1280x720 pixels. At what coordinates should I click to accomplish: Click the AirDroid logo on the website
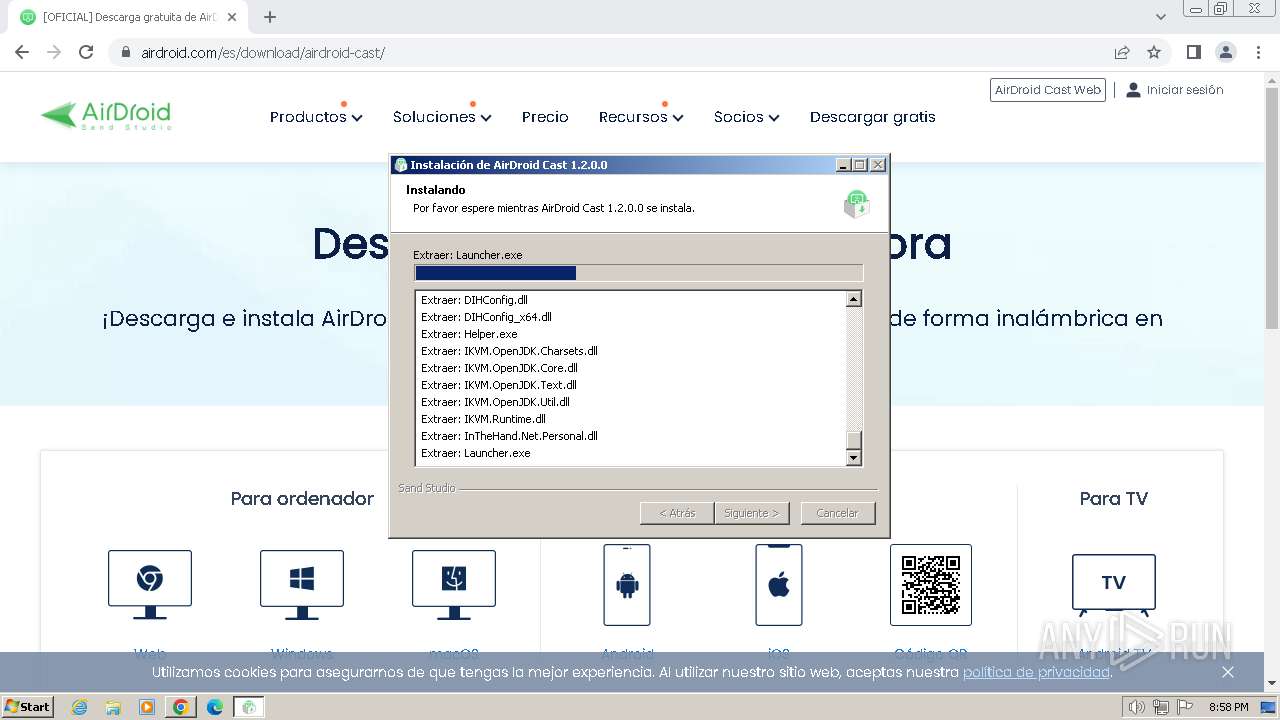coord(106,116)
